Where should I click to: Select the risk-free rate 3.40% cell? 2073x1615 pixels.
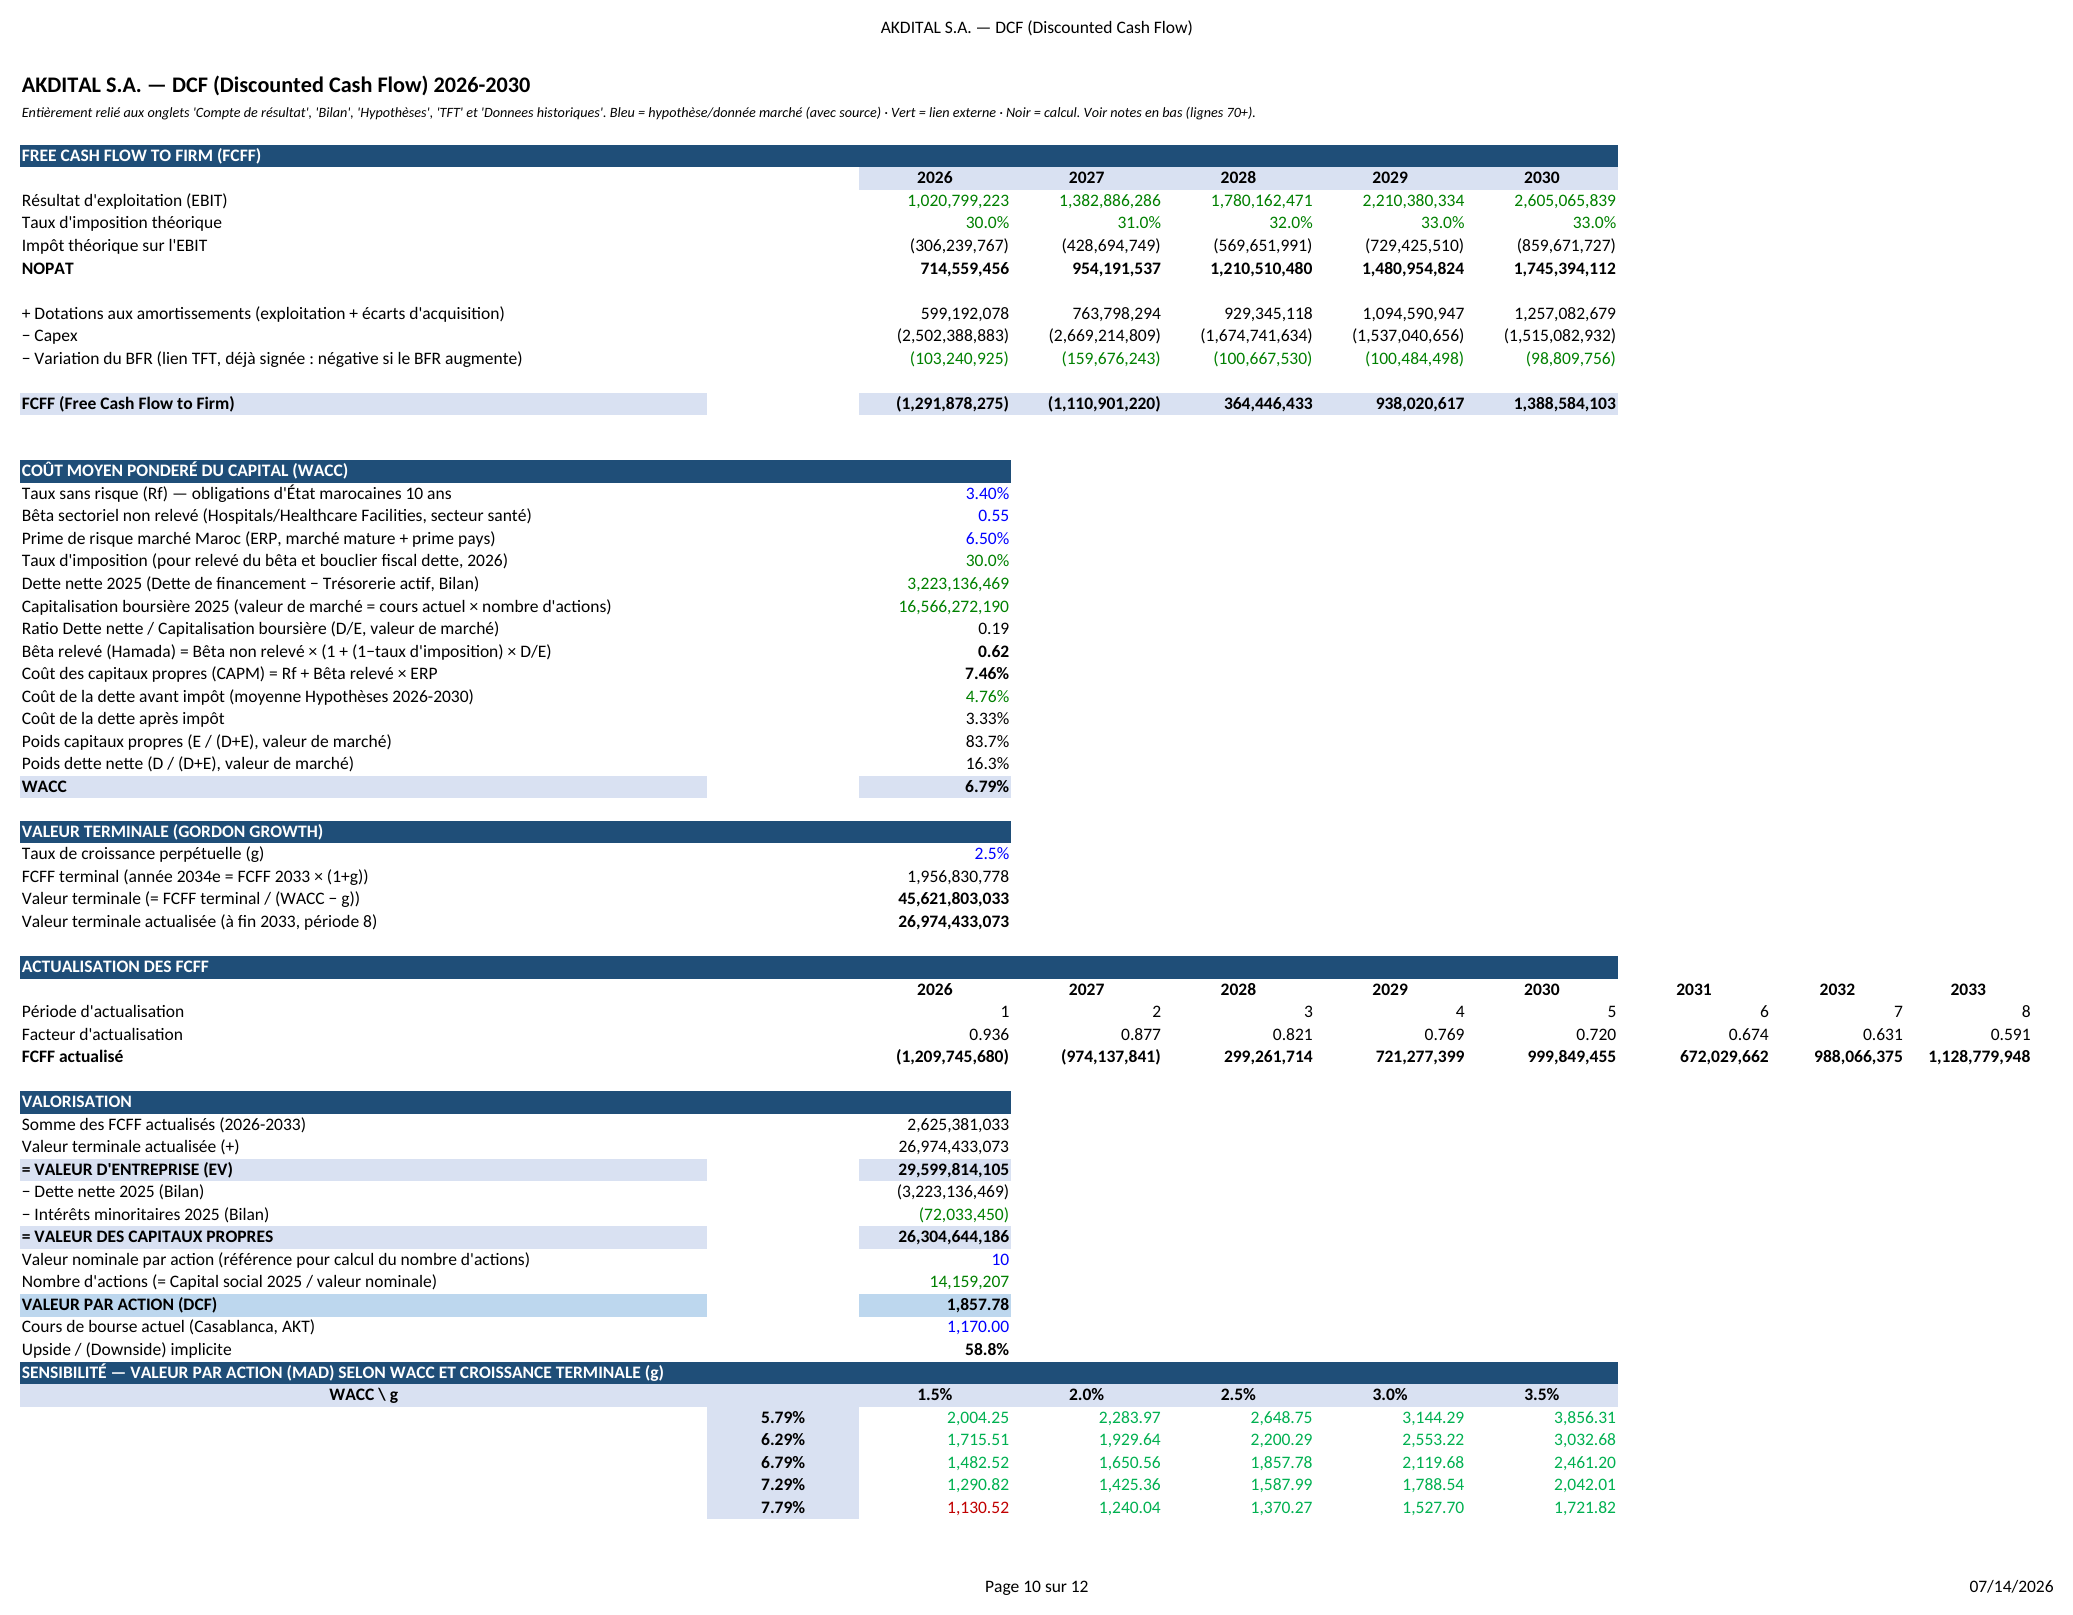coord(987,494)
